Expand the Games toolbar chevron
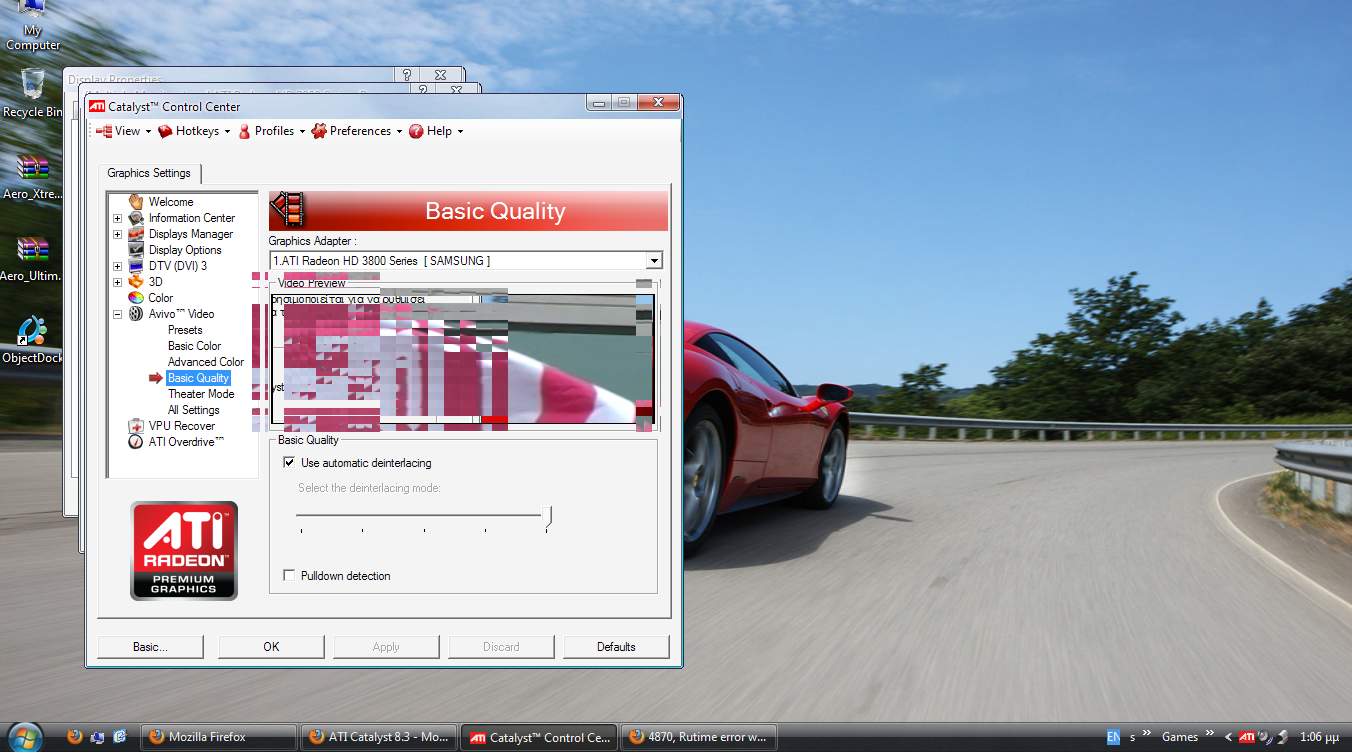1352x754 pixels. (x=1210, y=734)
